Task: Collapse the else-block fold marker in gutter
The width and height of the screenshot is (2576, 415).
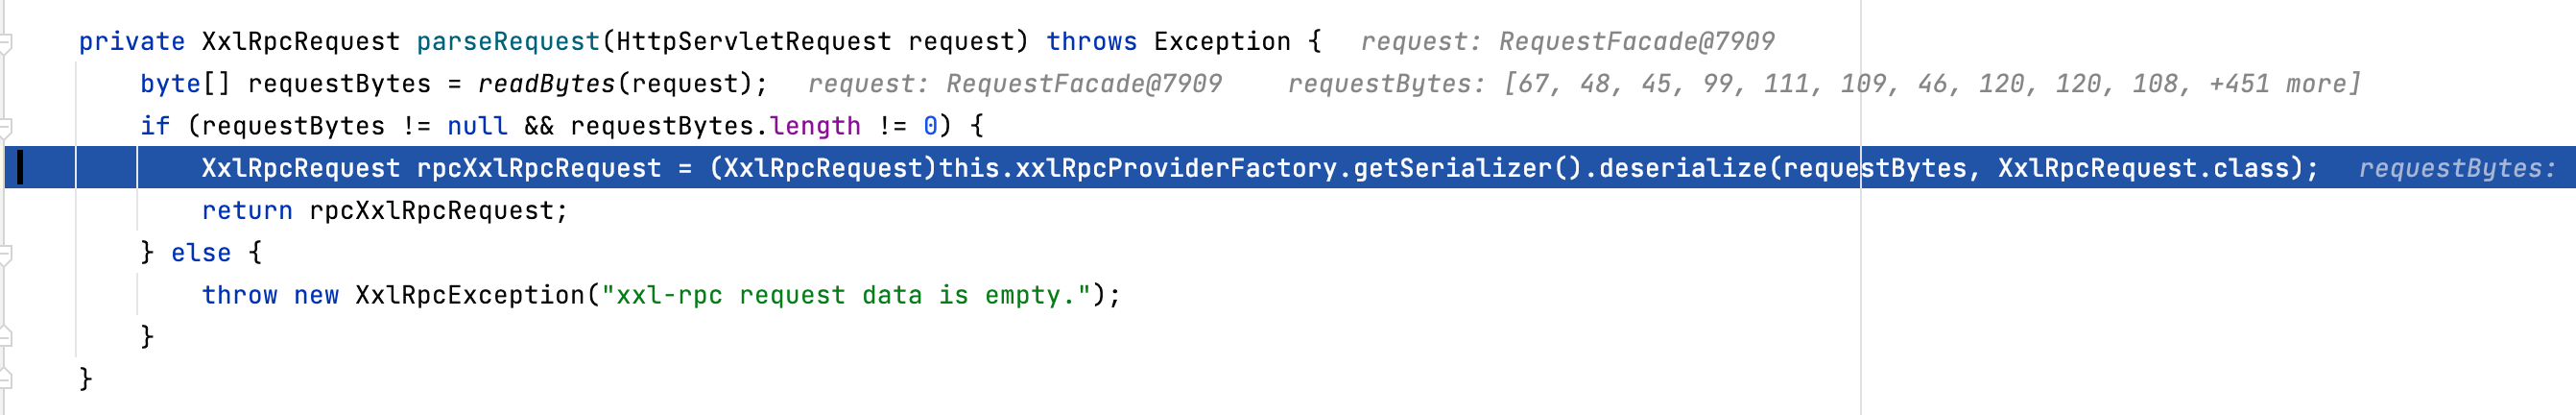Action: [6, 254]
